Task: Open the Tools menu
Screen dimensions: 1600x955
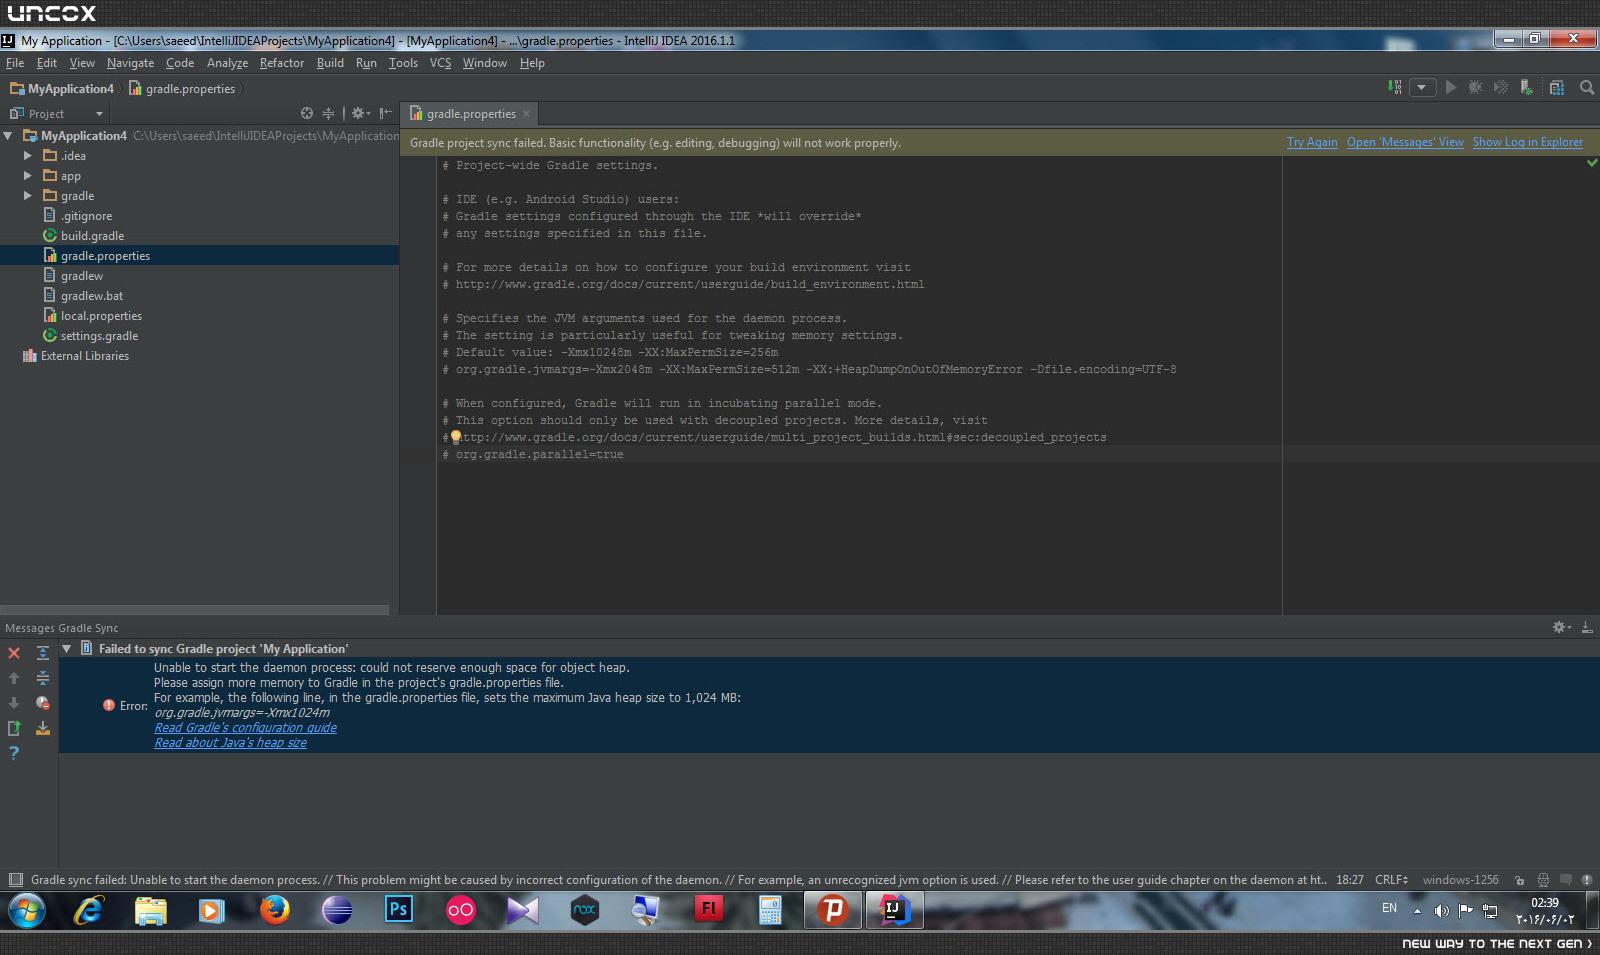Action: pyautogui.click(x=403, y=62)
